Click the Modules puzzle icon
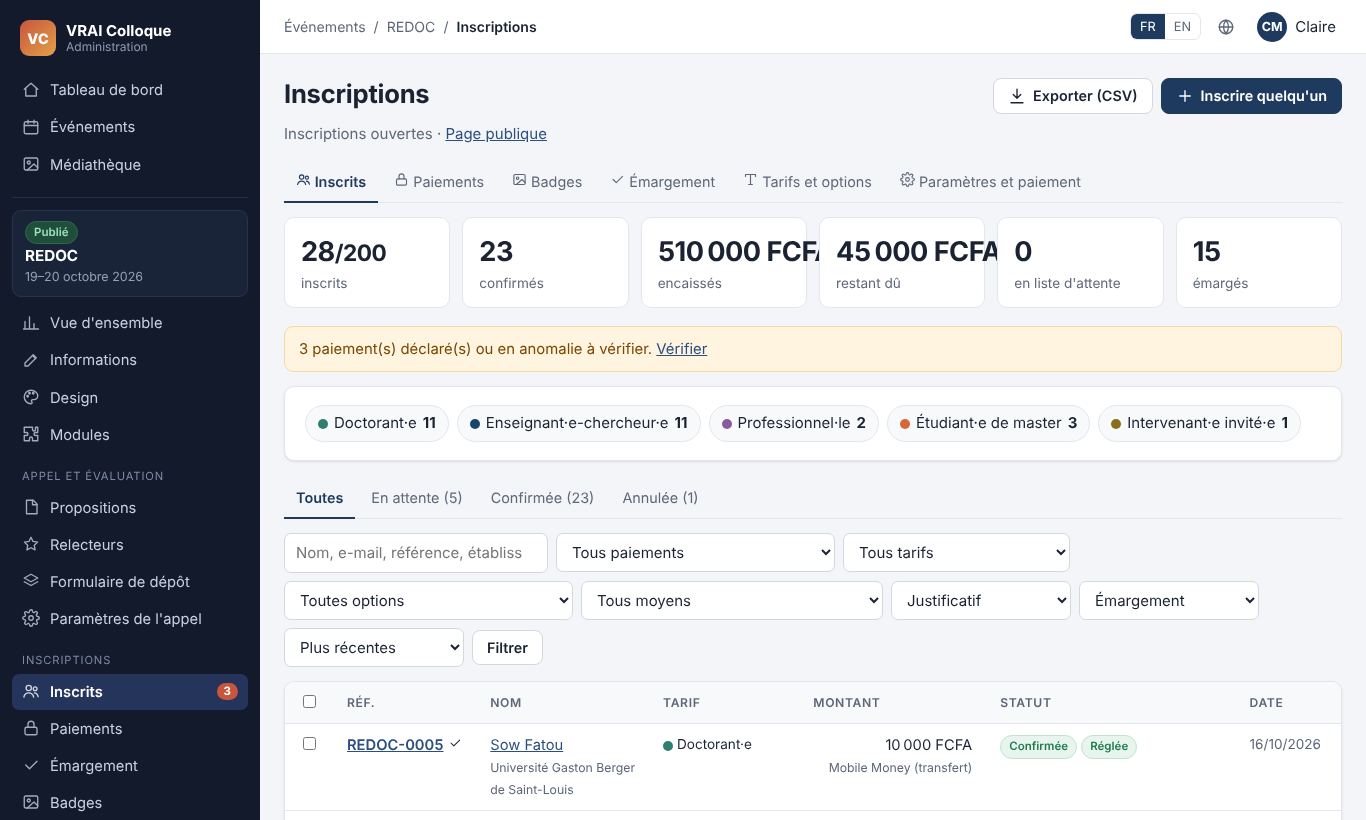1366x820 pixels. coord(31,434)
